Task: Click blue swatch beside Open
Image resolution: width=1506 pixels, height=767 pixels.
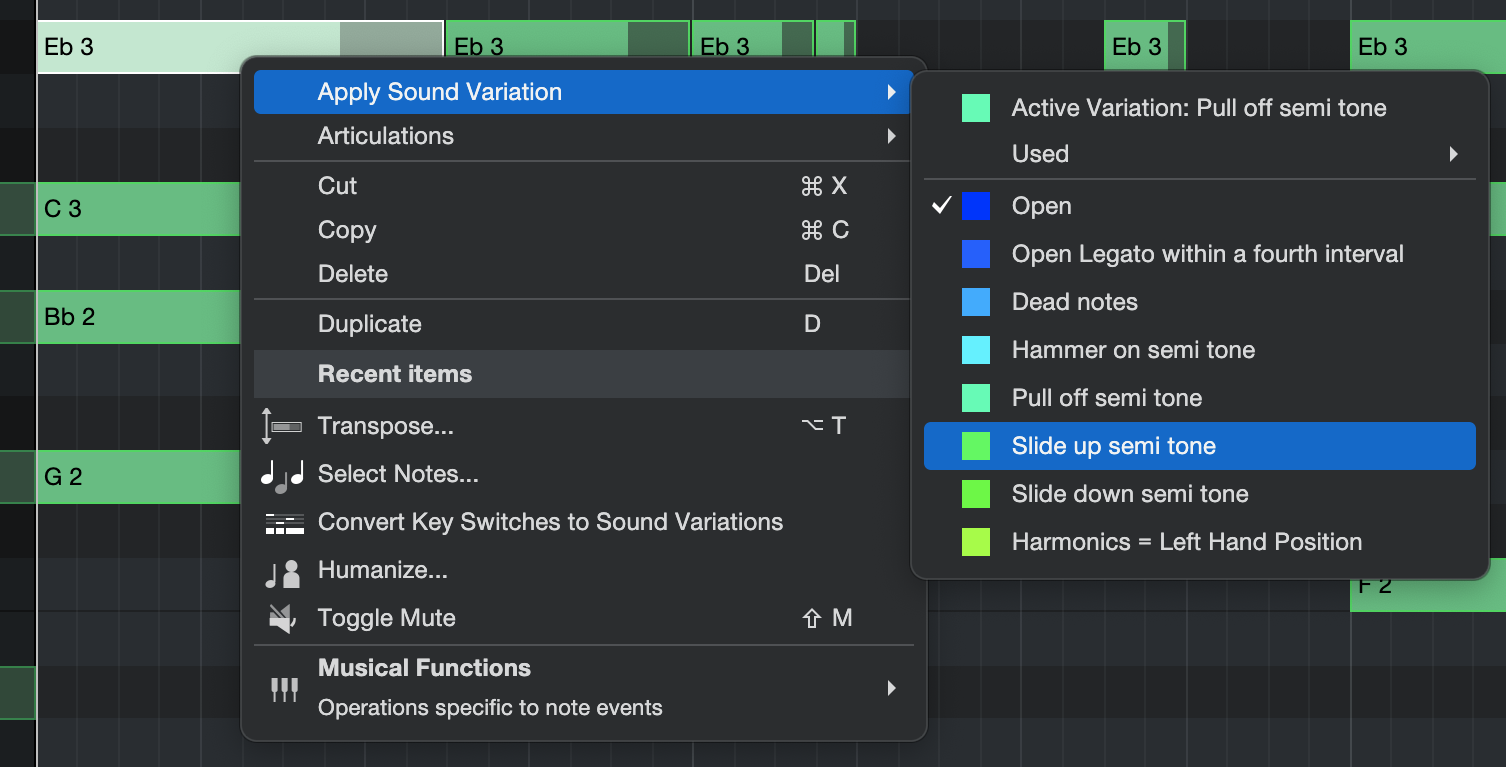Action: coord(976,206)
